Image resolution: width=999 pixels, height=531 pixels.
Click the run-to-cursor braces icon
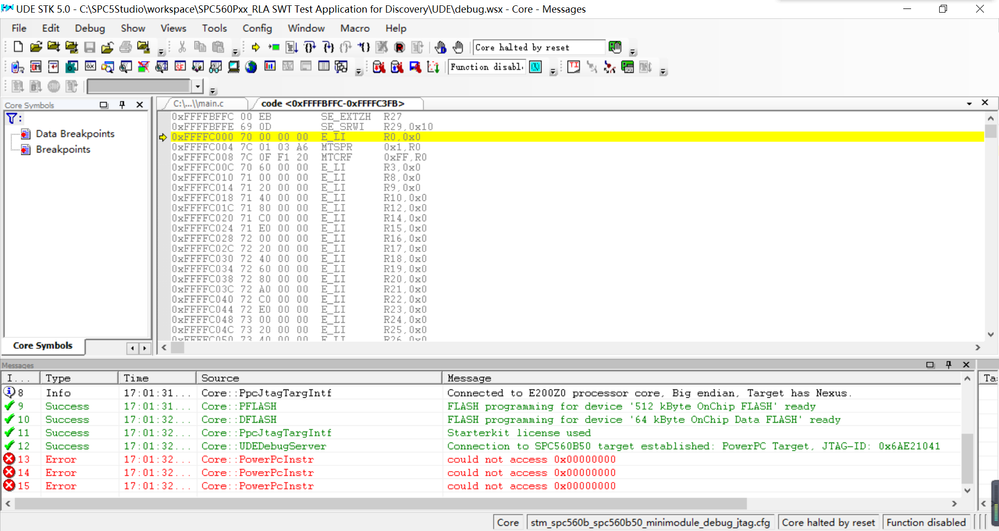[364, 47]
